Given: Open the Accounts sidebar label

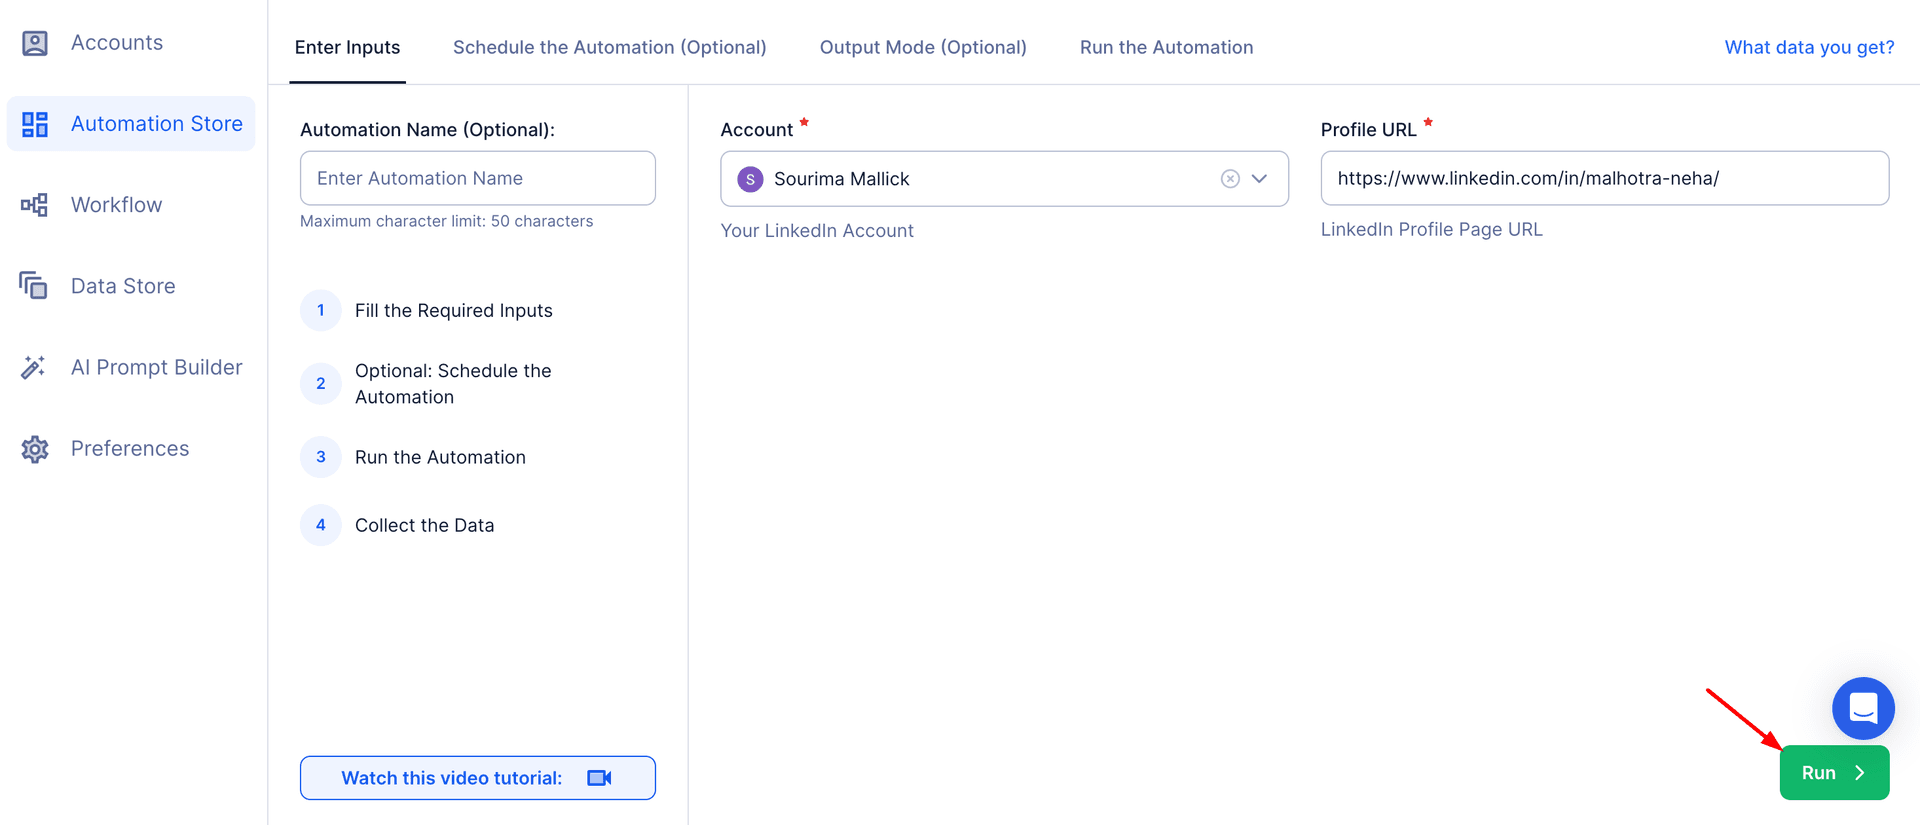Looking at the screenshot, I should click(x=117, y=43).
